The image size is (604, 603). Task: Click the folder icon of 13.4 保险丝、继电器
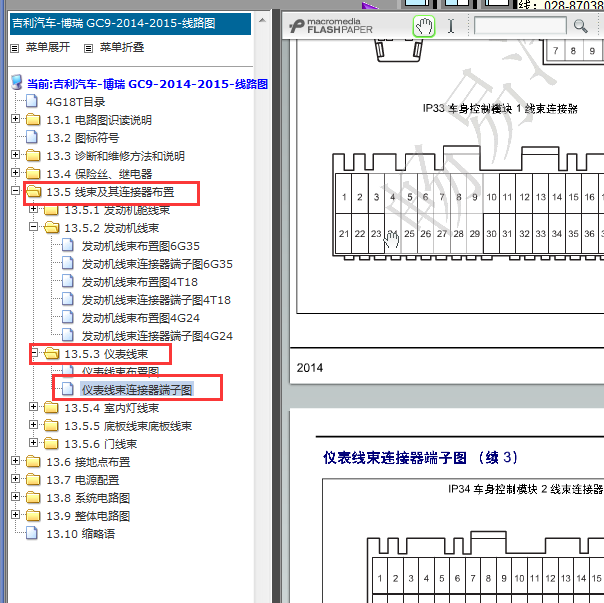point(33,173)
